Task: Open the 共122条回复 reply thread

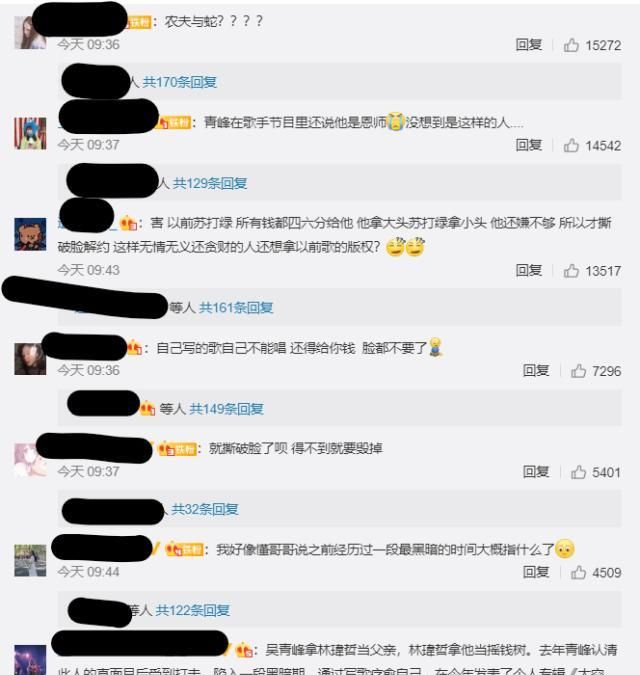Action: click(x=192, y=610)
